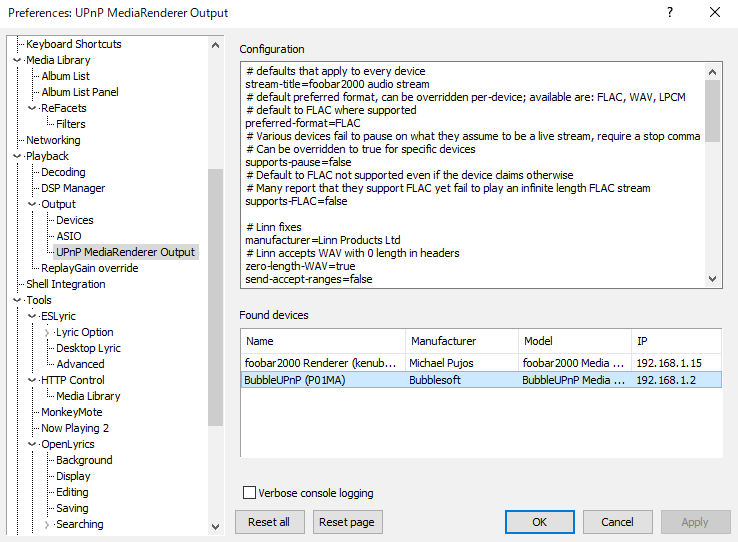Image resolution: width=738 pixels, height=542 pixels.
Task: Select UPnP MediaRenderer Output tree item
Action: click(x=125, y=252)
